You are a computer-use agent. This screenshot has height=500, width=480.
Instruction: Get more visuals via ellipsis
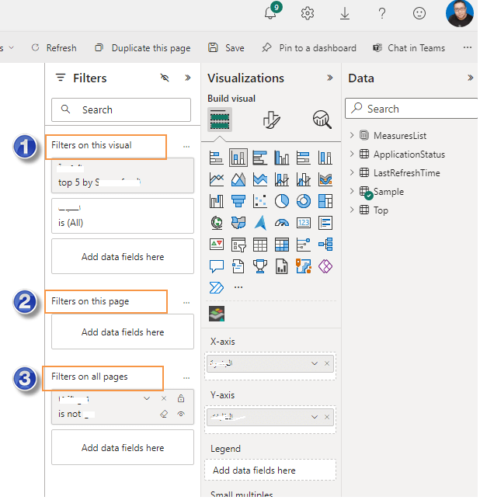(x=238, y=287)
